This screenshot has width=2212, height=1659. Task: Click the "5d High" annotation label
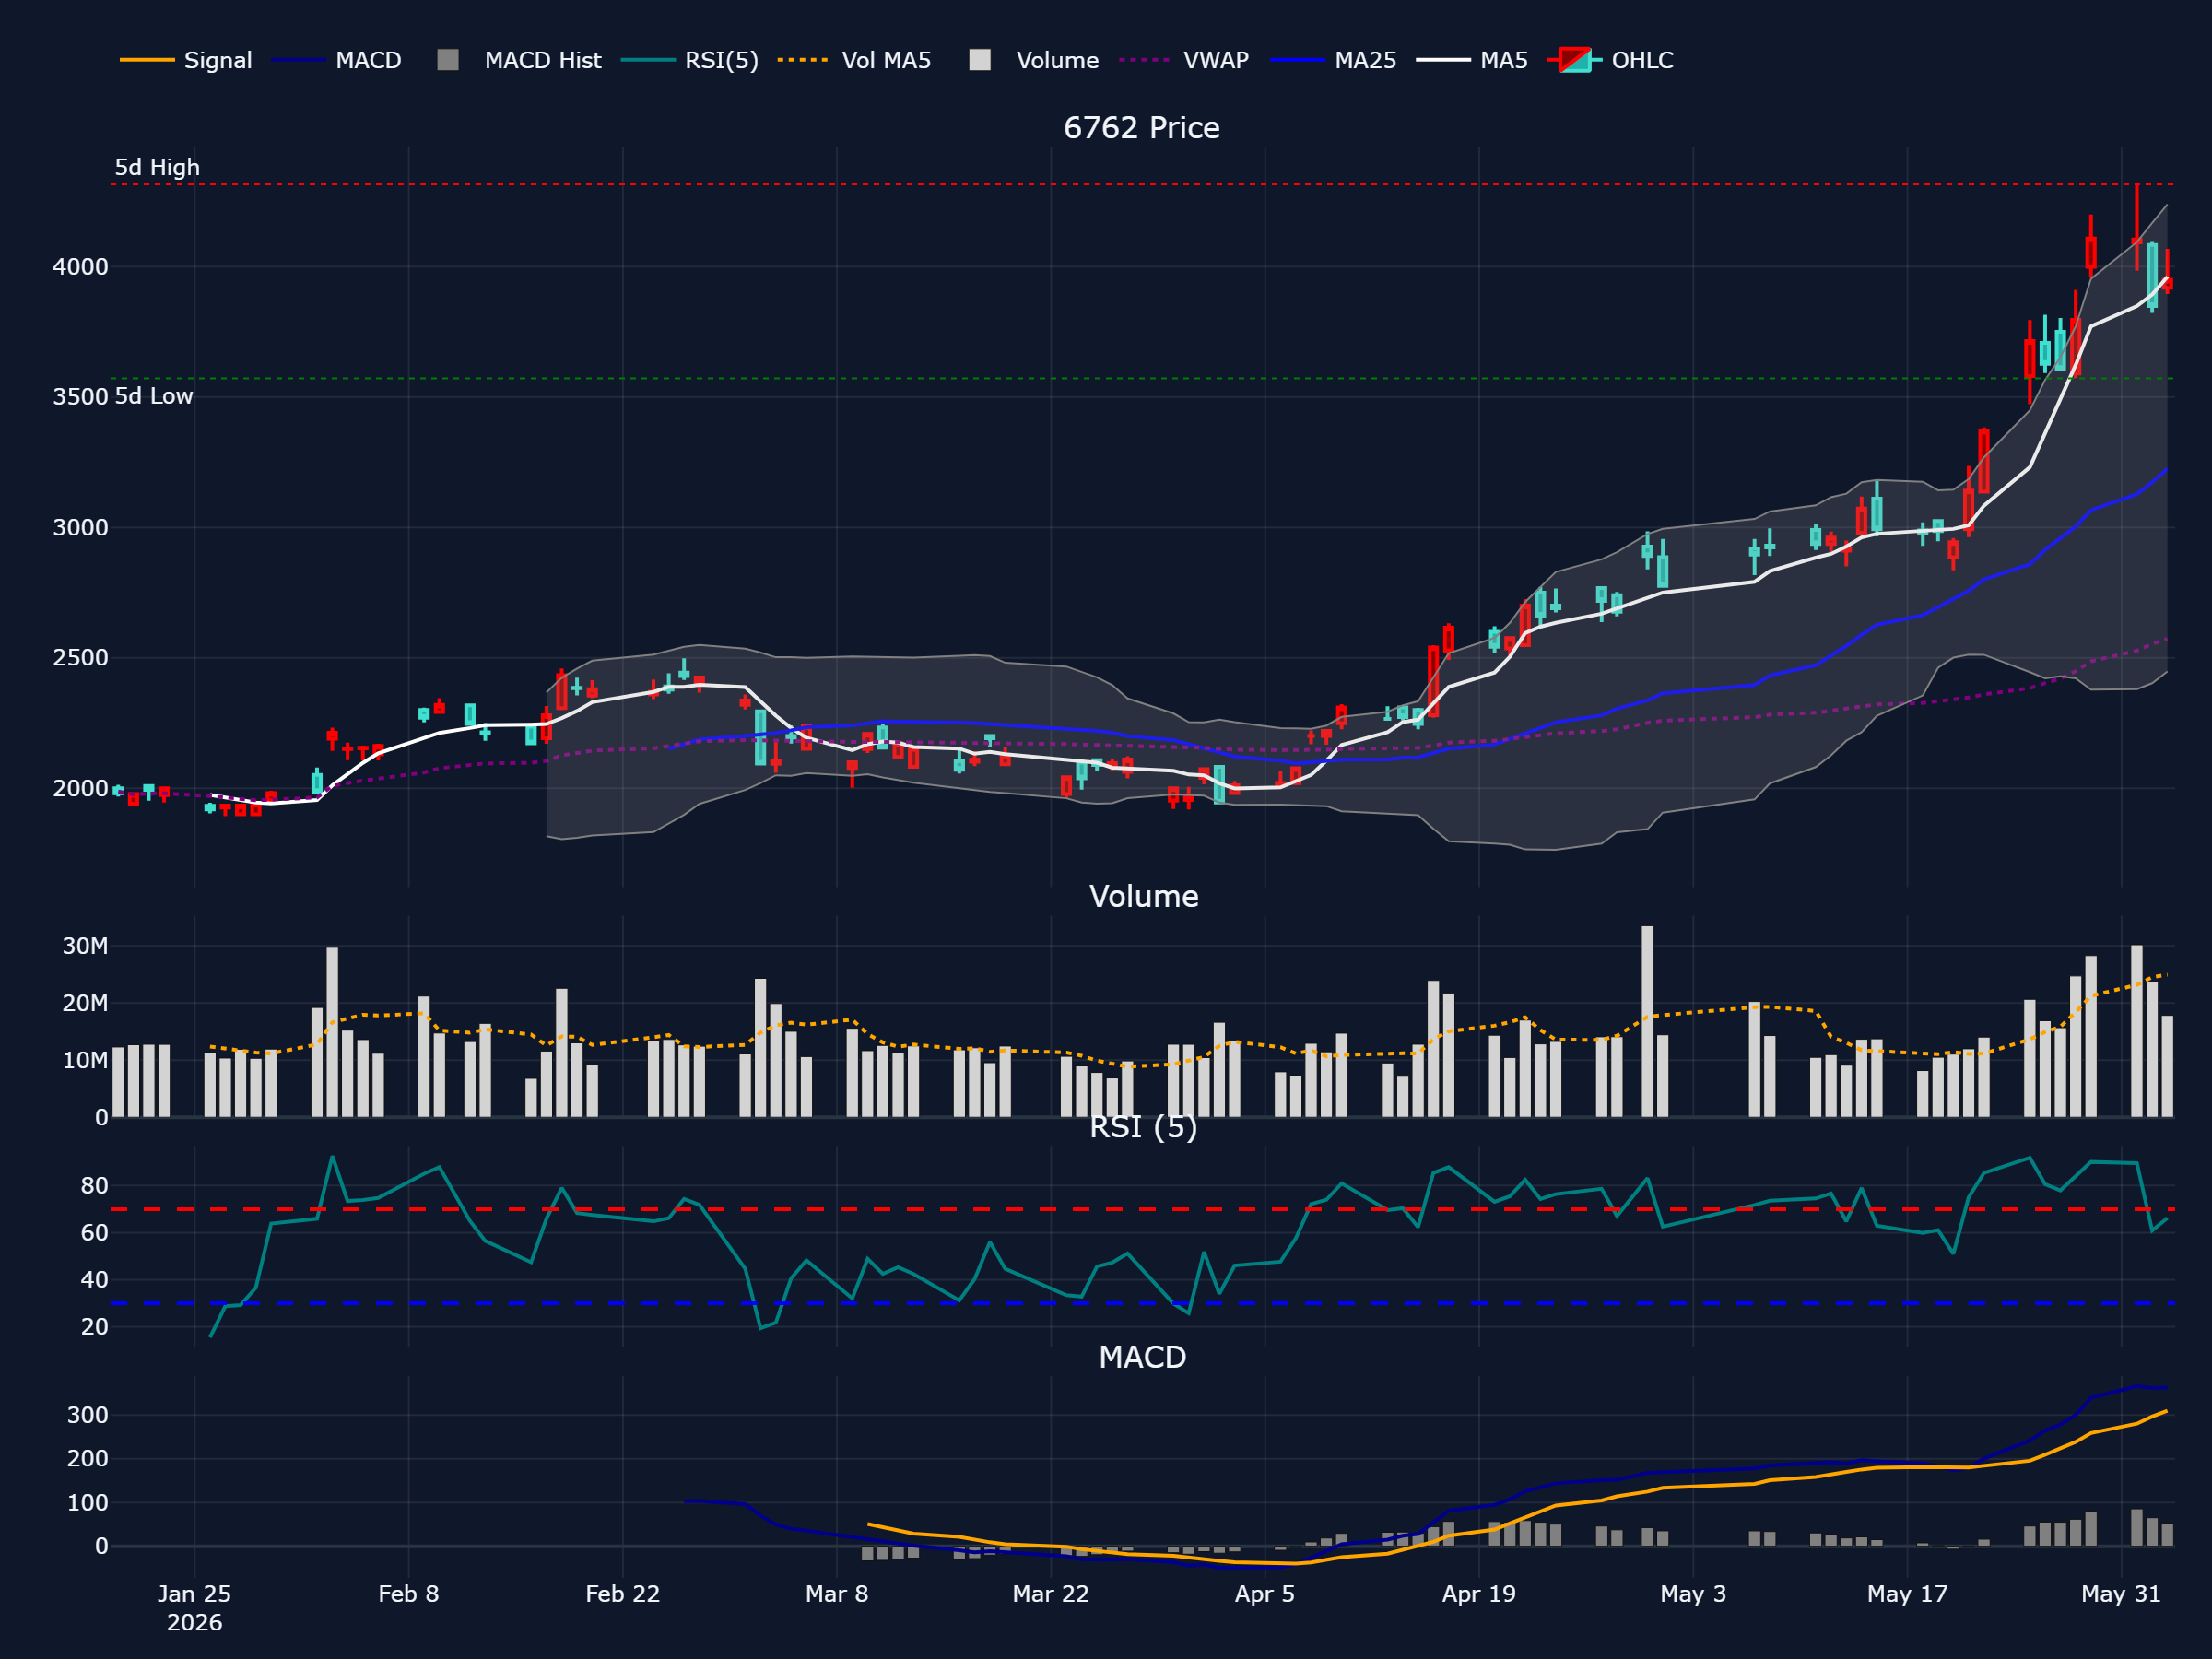coord(157,167)
